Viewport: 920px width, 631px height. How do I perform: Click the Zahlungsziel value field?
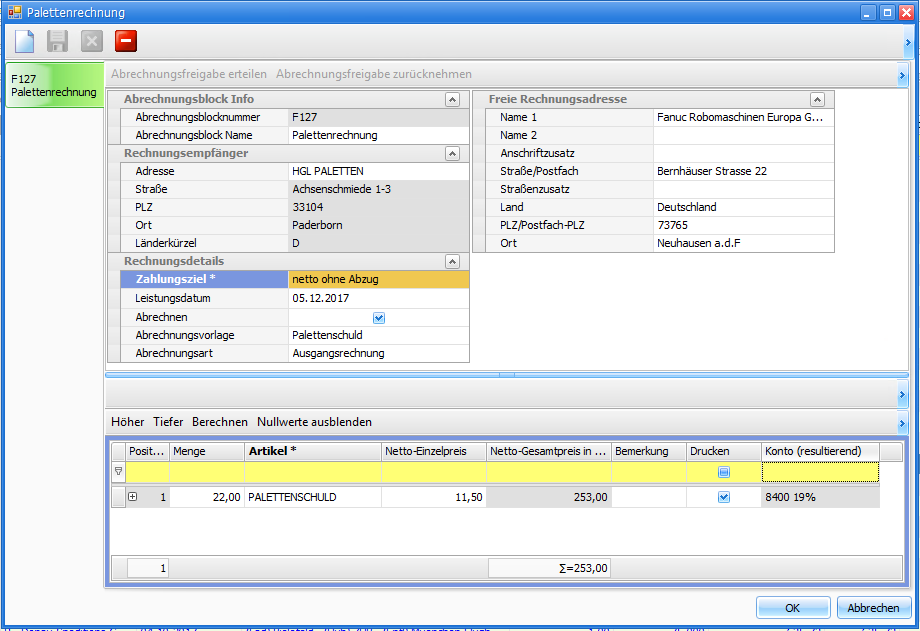pos(378,280)
